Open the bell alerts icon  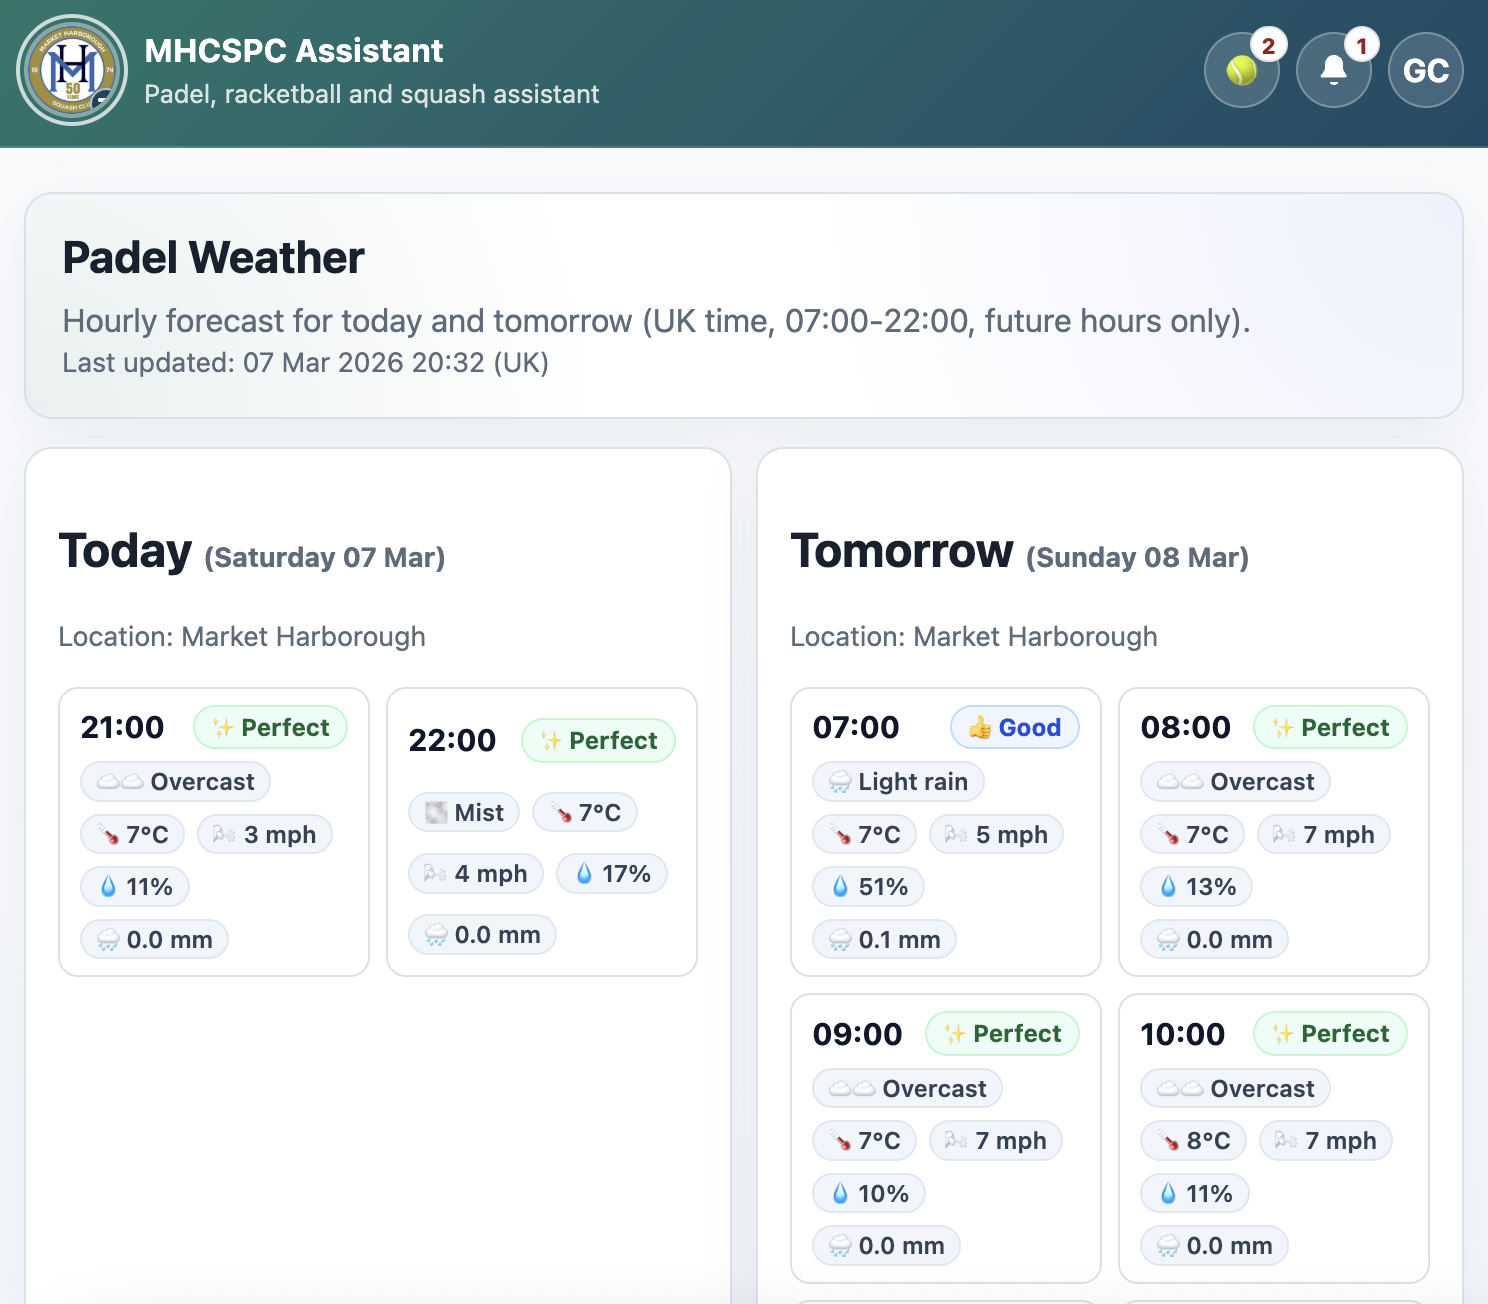coord(1333,70)
